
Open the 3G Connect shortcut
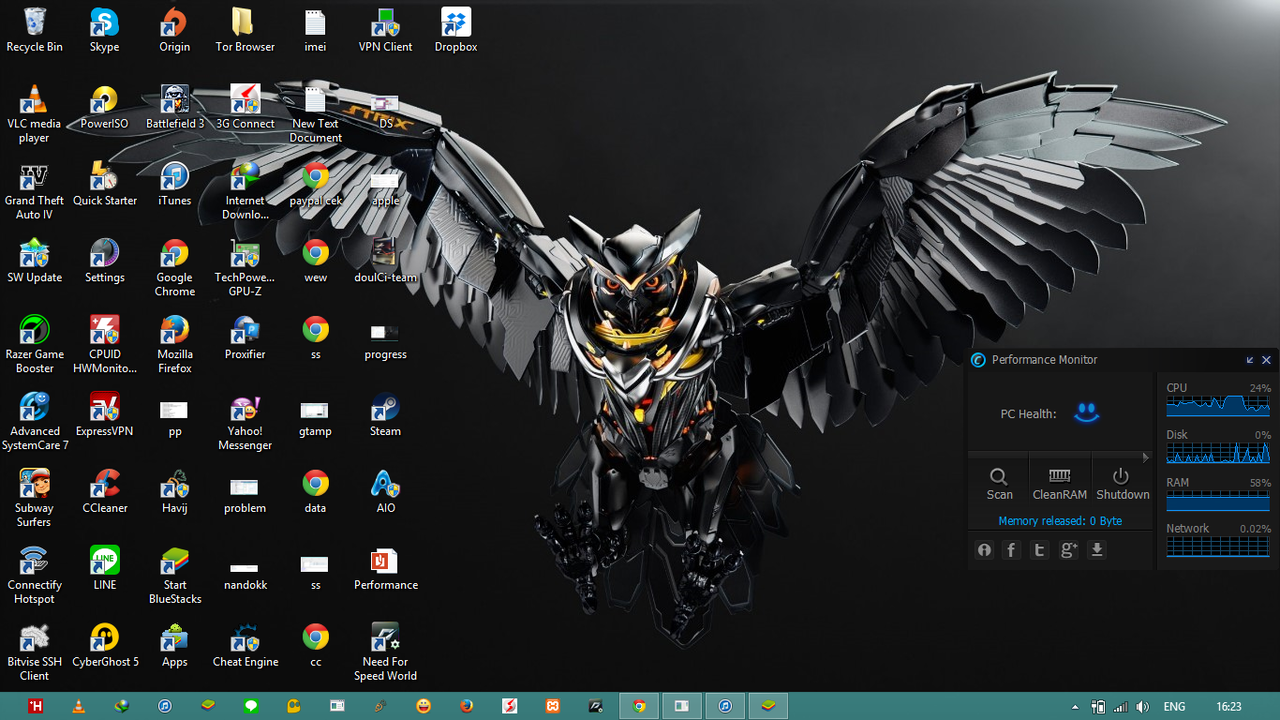pos(245,107)
